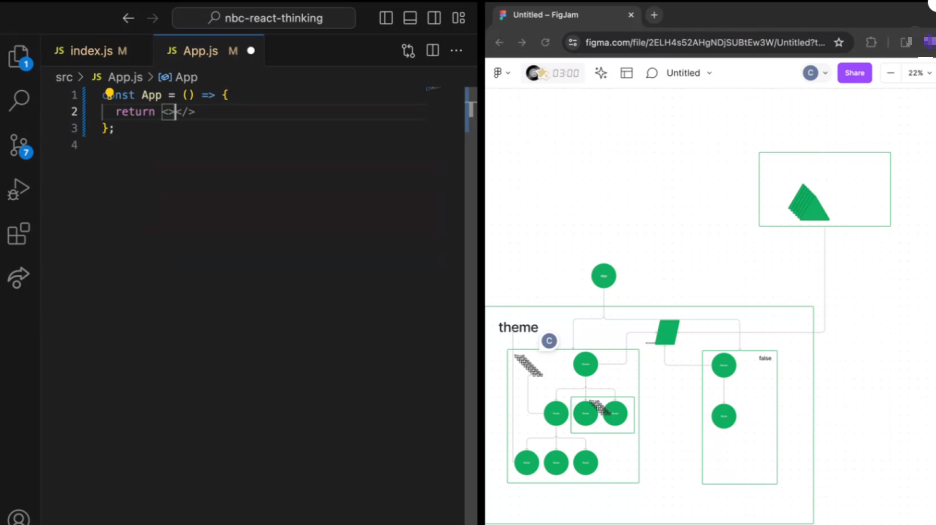Toggle the bottom panel layout icon

410,18
